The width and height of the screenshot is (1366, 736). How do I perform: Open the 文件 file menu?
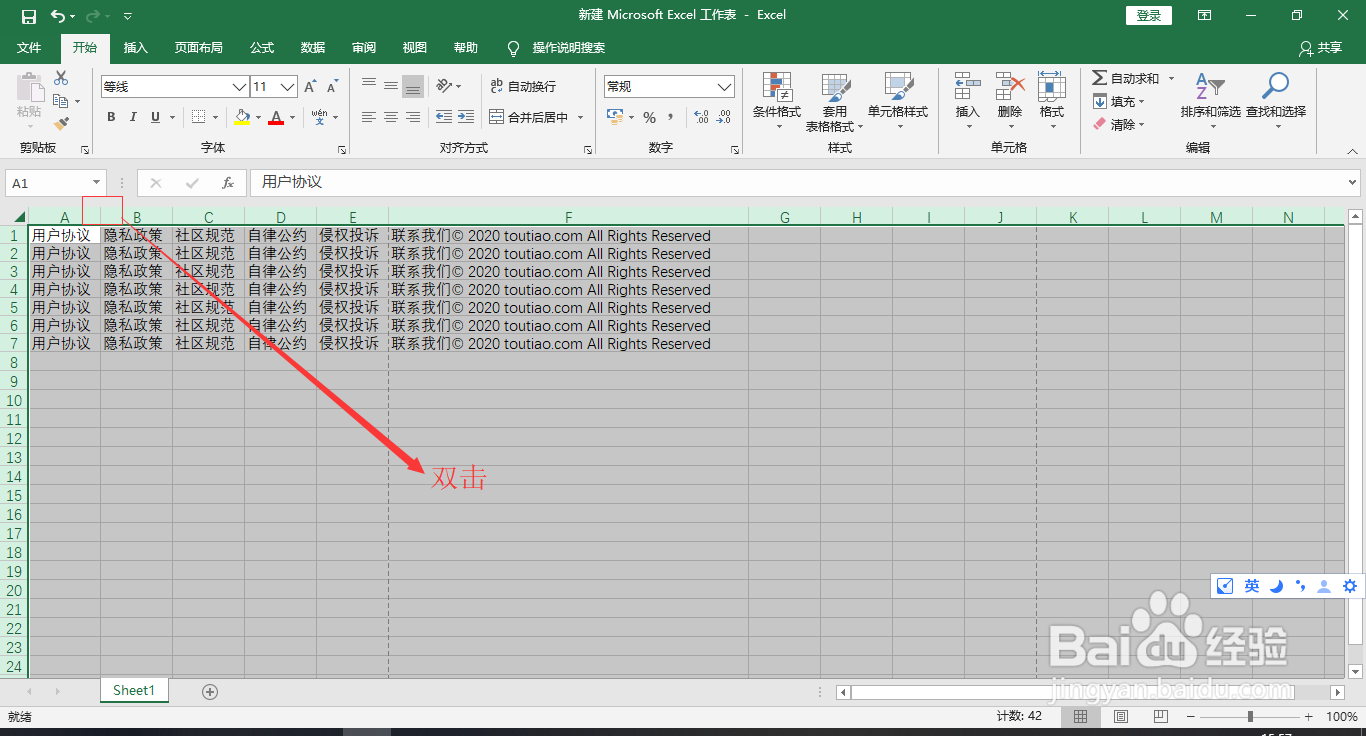point(29,48)
